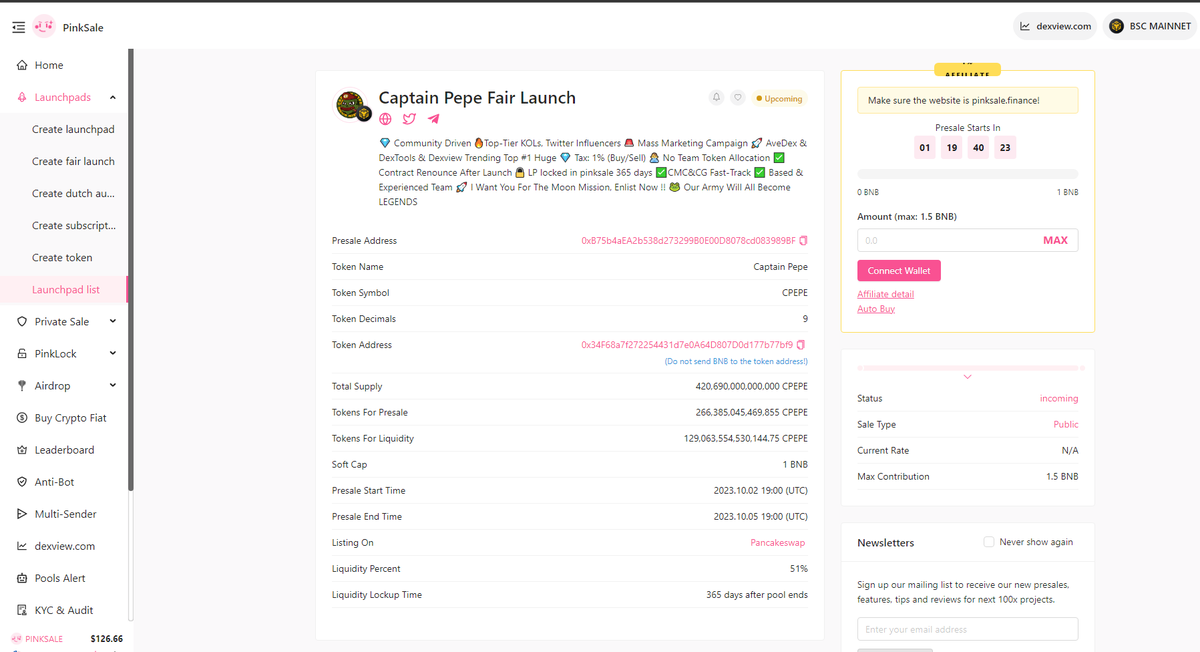Viewport: 1200px width, 652px height.
Task: Click the 'incoming' status value
Action: [x=1059, y=399]
